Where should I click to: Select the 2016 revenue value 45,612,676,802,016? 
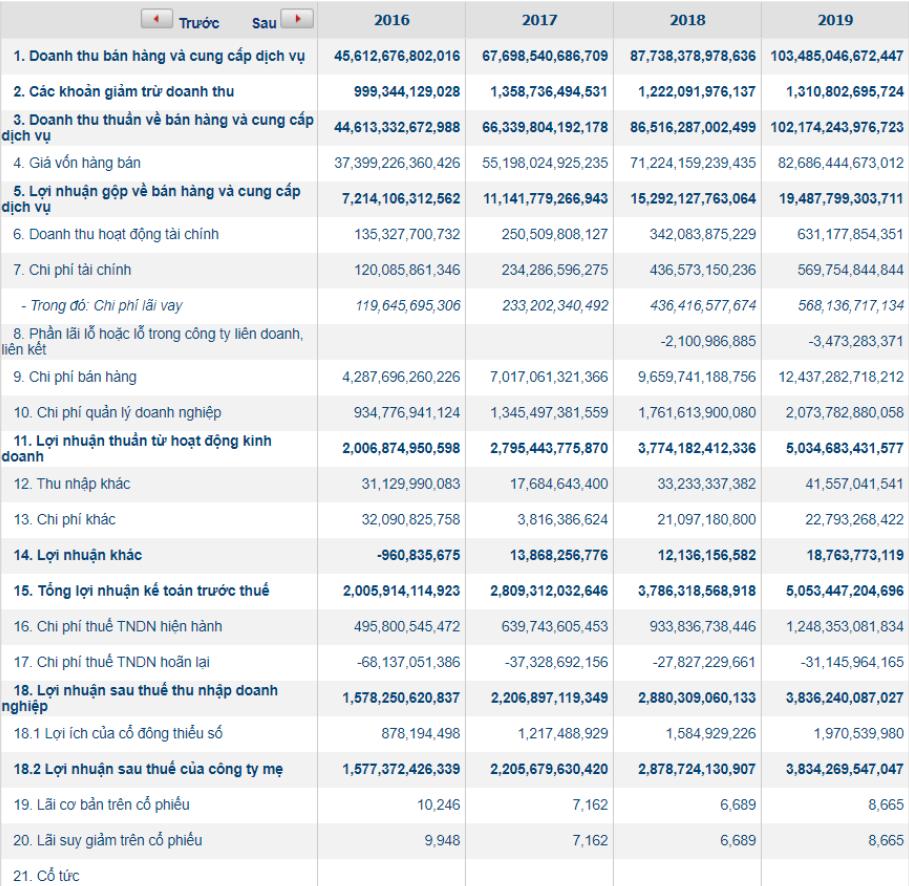[x=397, y=56]
